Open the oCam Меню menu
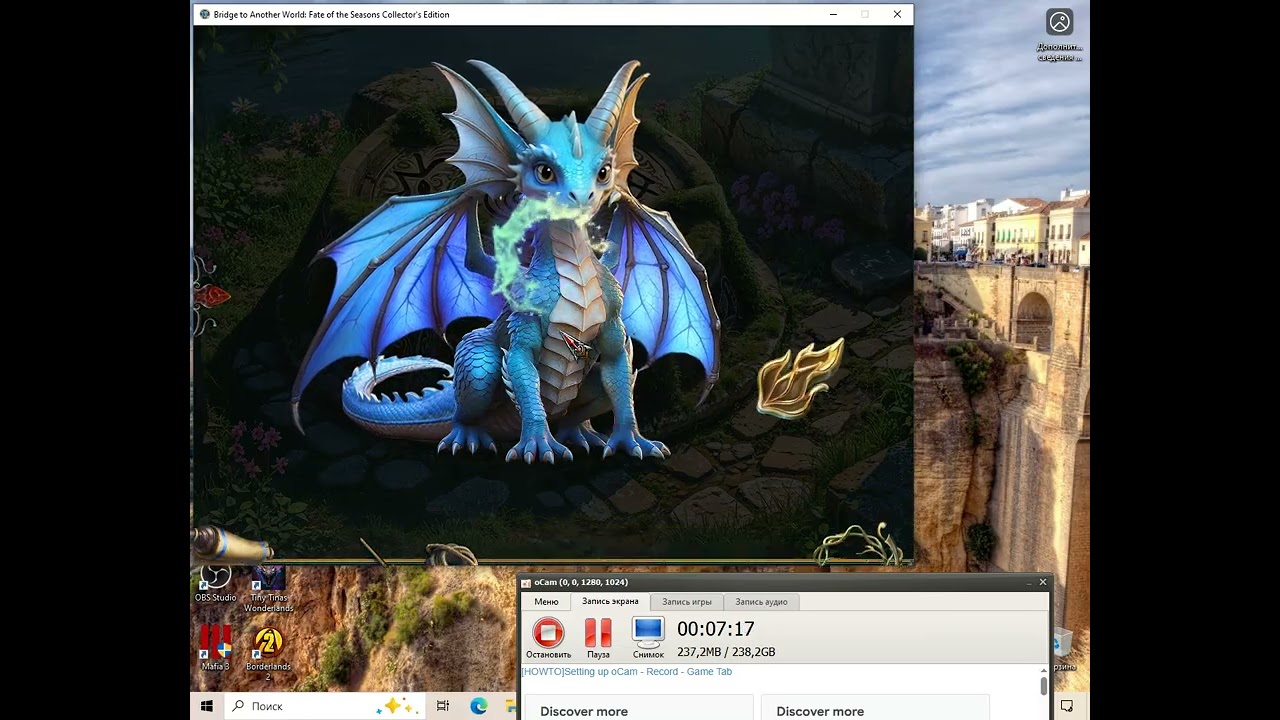Viewport: 1280px width, 720px height. [546, 602]
